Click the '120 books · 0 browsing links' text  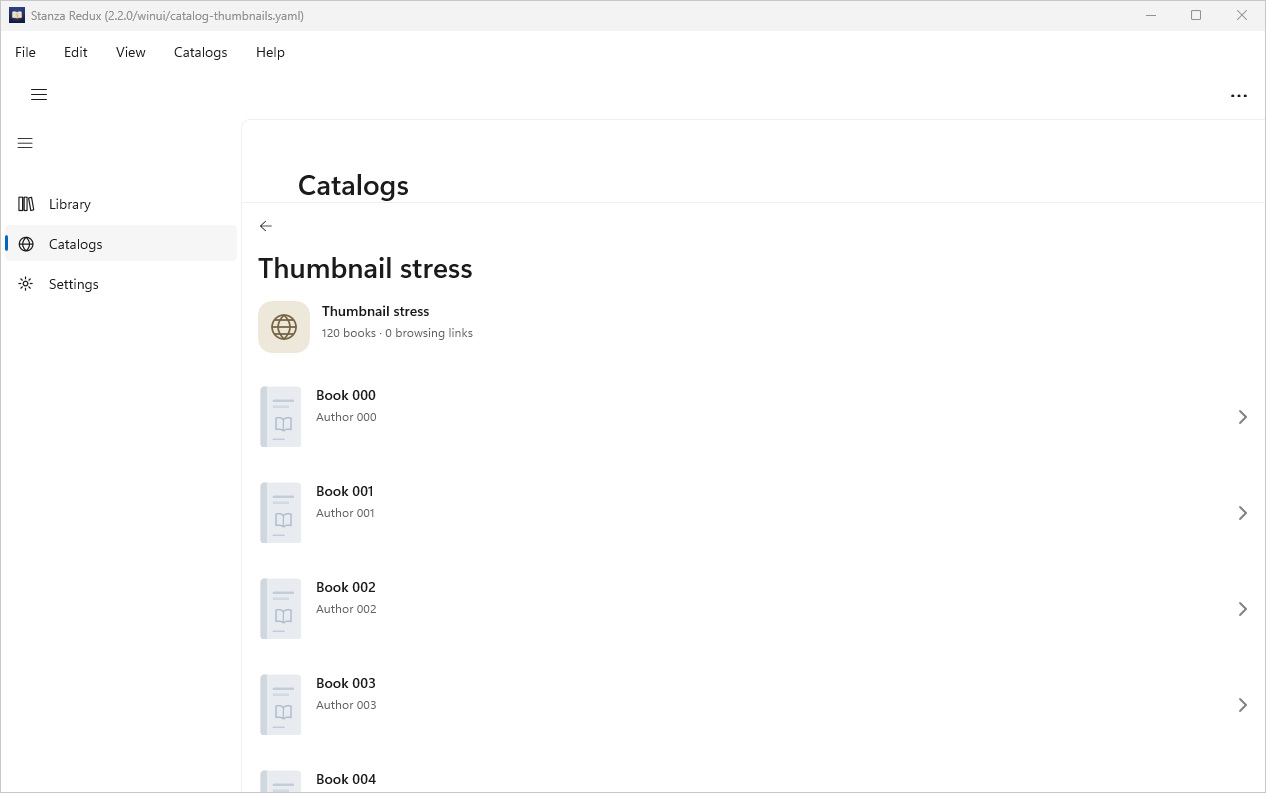tap(397, 333)
